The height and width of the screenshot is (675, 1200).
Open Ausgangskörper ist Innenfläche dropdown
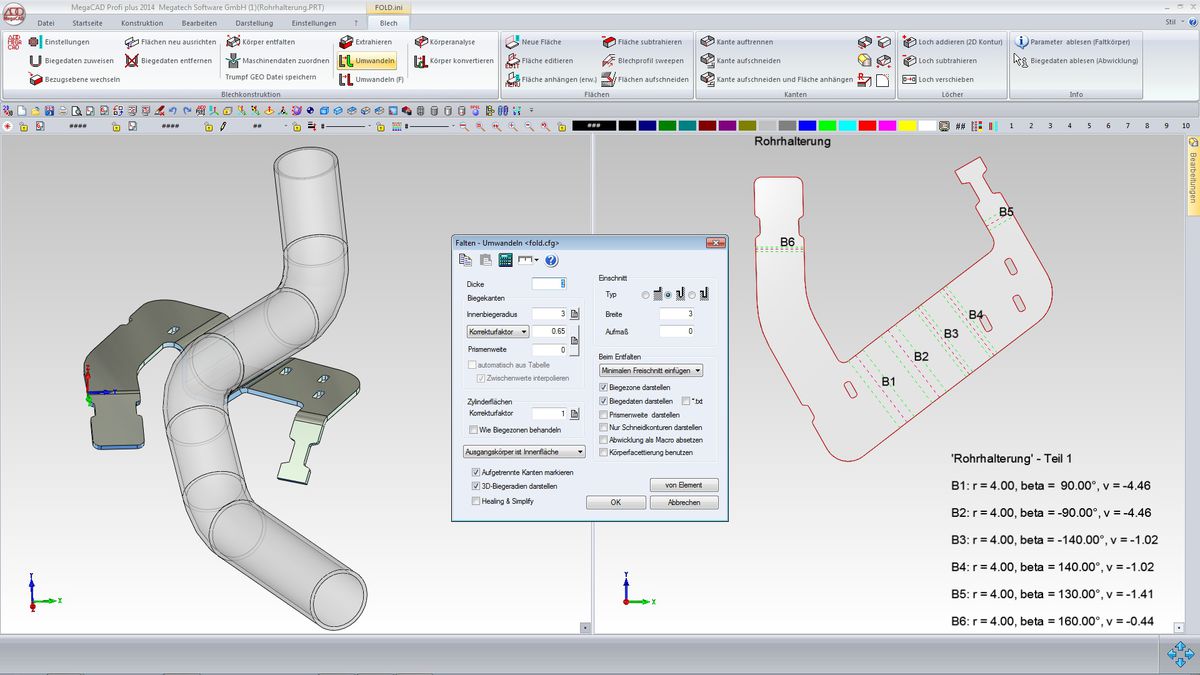[525, 452]
